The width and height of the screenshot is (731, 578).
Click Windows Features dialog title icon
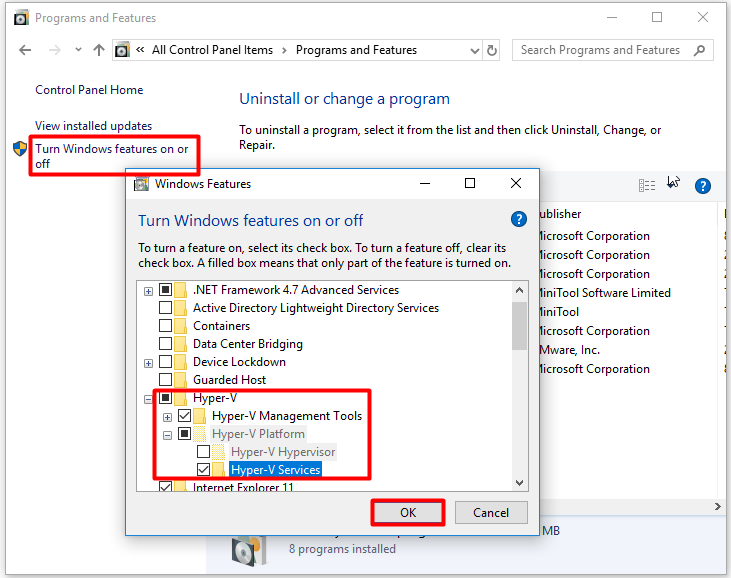tap(141, 184)
